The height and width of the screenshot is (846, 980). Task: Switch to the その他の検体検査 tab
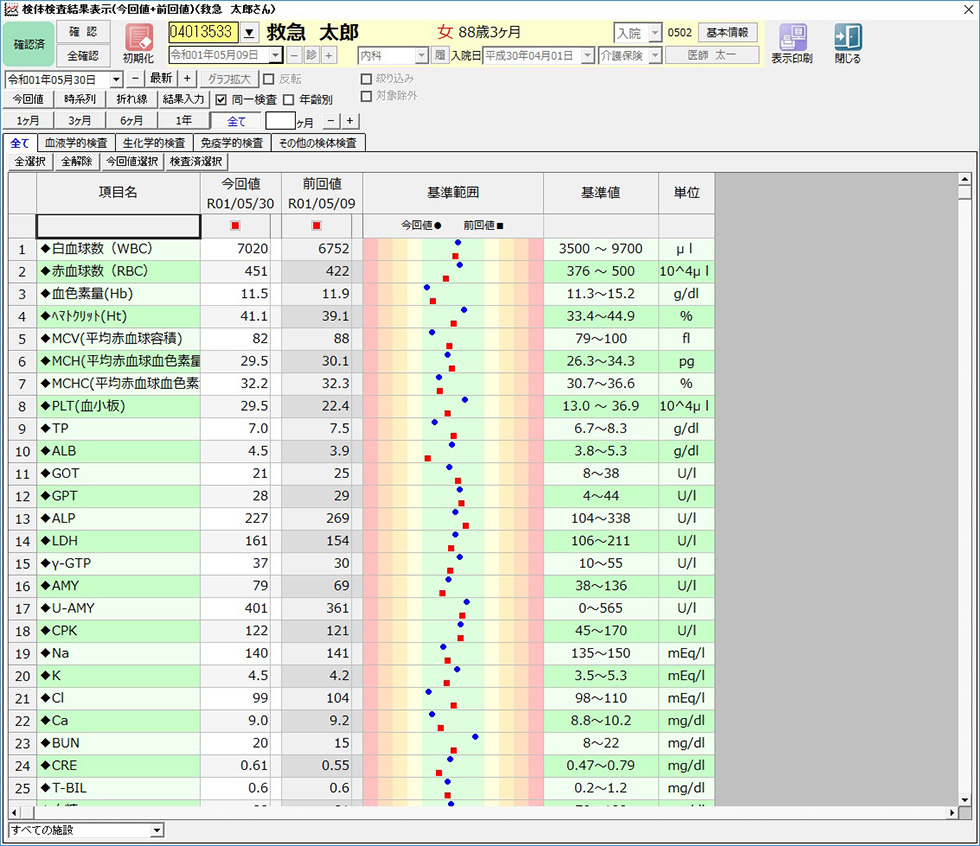pyautogui.click(x=318, y=143)
